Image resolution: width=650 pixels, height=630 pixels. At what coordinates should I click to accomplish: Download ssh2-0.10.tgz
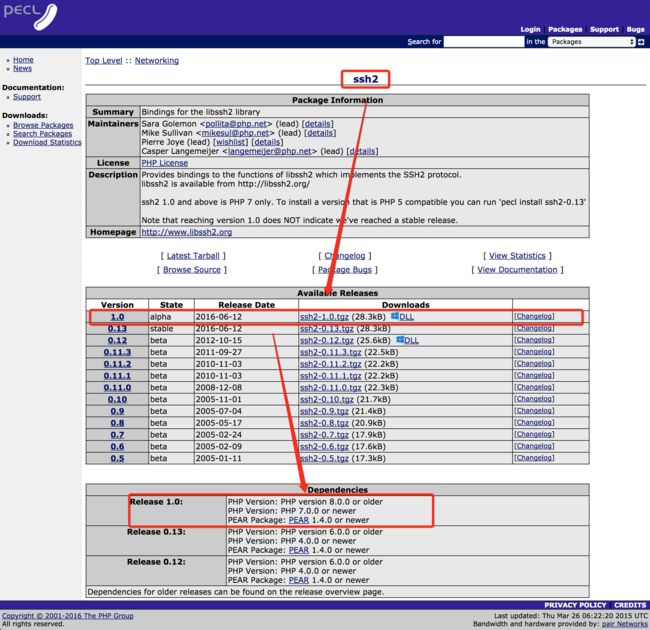327,399
